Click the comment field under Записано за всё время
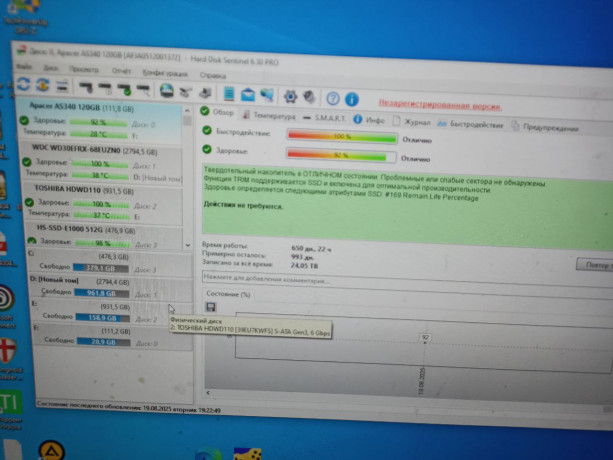This screenshot has width=613, height=460. click(407, 281)
